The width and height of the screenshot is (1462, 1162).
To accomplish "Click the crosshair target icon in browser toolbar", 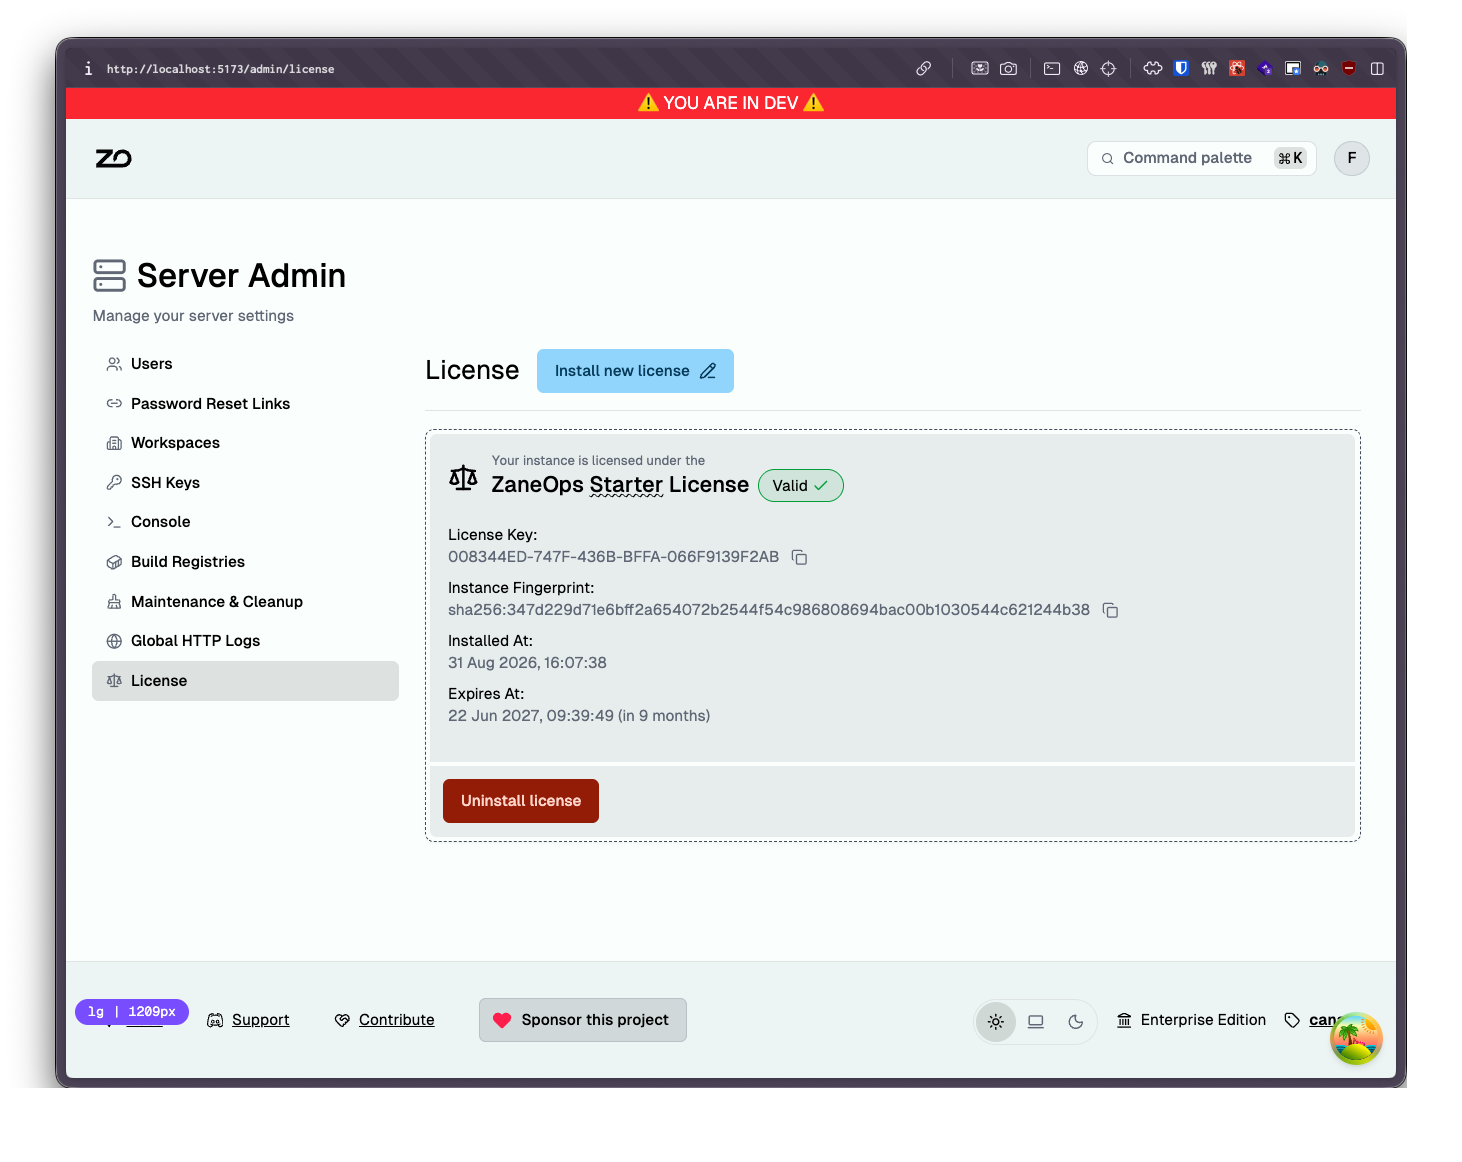I will (1108, 69).
